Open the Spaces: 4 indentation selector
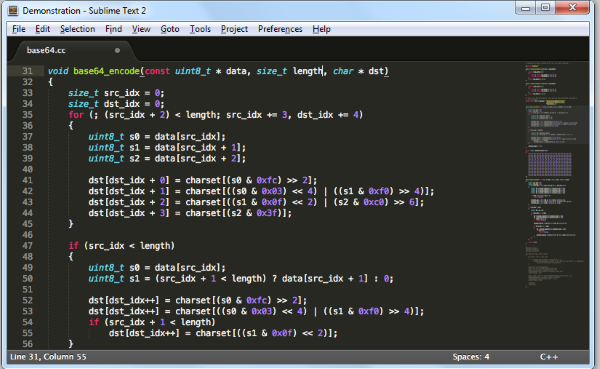 (471, 357)
